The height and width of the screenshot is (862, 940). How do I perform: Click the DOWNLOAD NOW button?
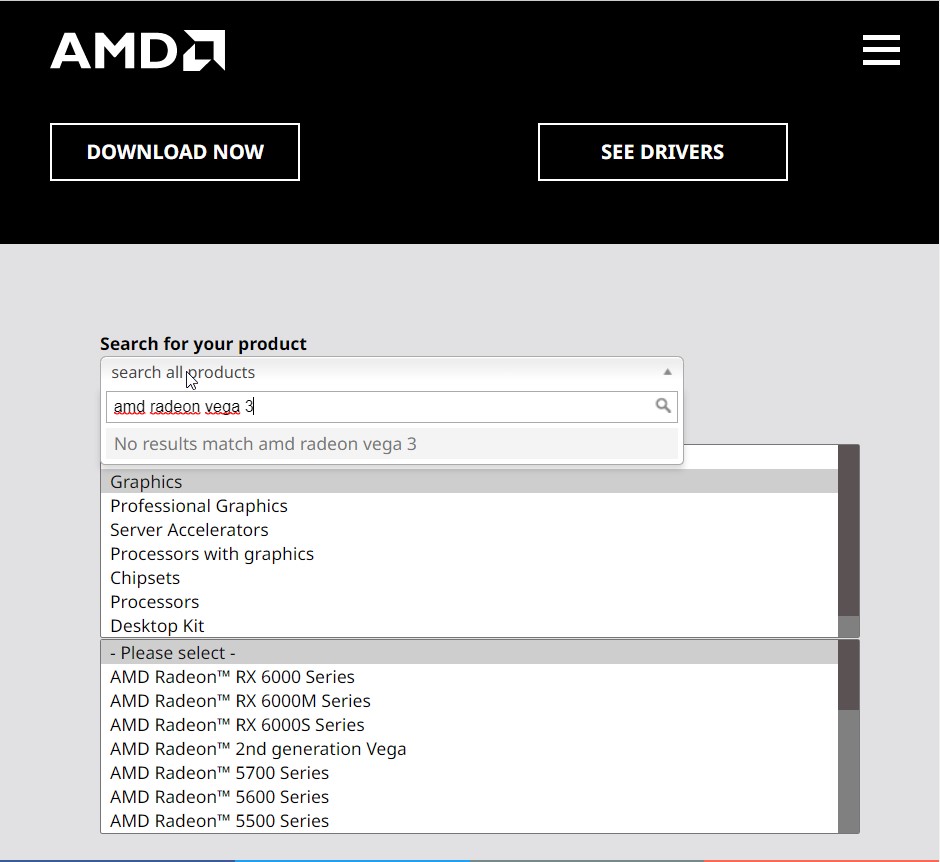(174, 151)
